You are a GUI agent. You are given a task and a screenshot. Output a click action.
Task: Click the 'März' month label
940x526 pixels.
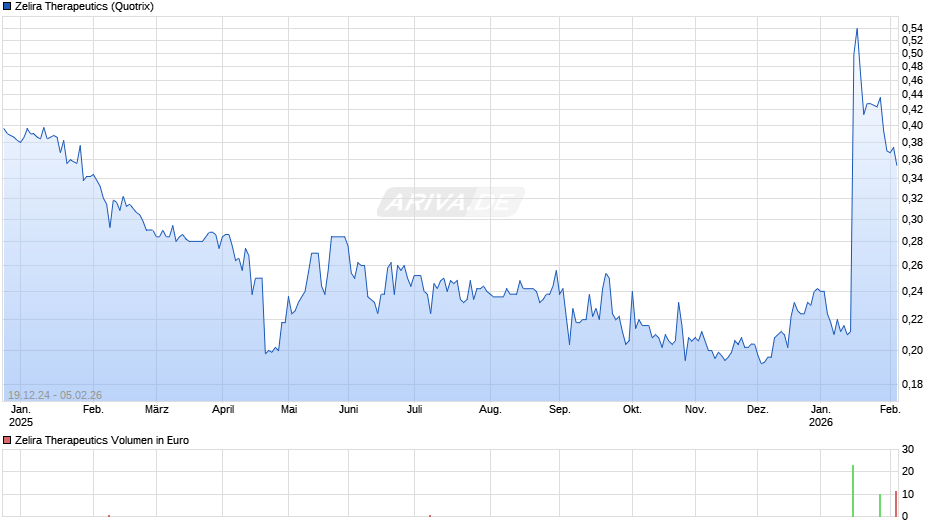coord(157,410)
